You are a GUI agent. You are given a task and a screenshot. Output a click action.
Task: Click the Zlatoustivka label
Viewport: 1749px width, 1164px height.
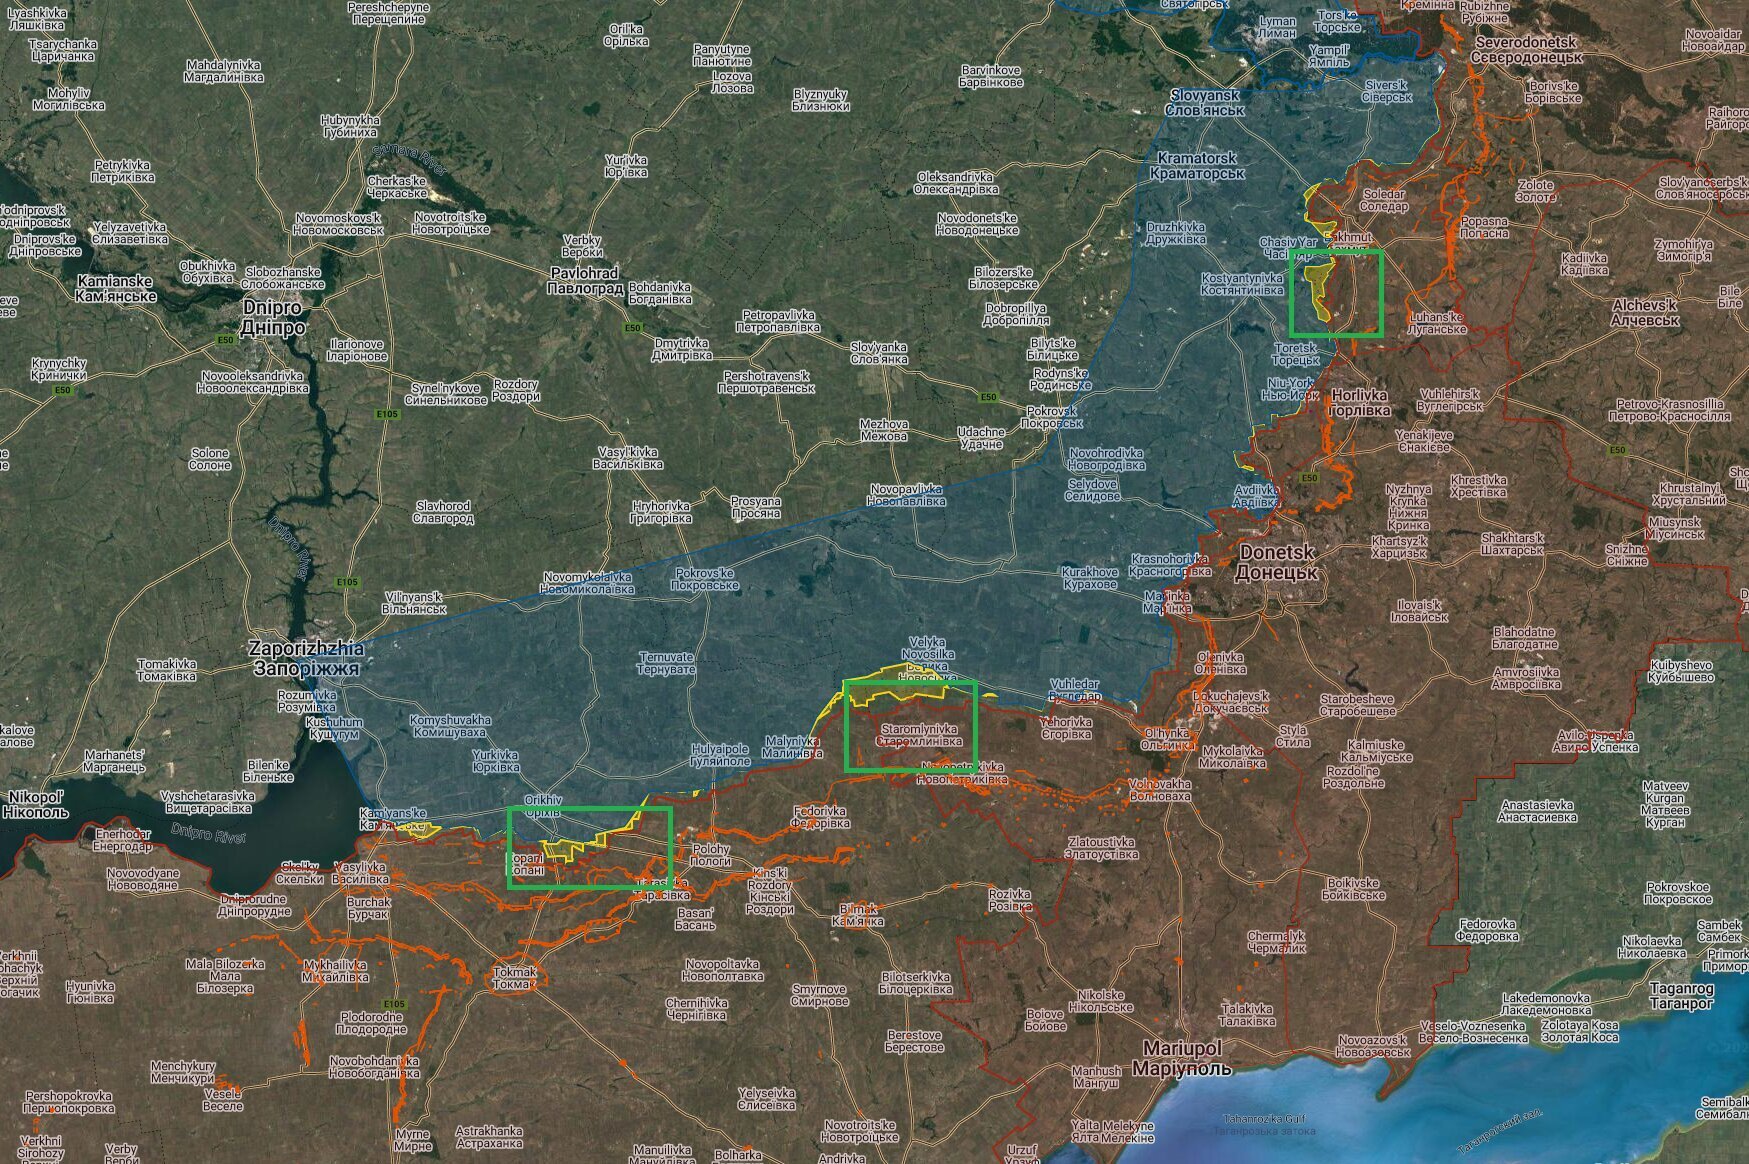[x=1102, y=848]
